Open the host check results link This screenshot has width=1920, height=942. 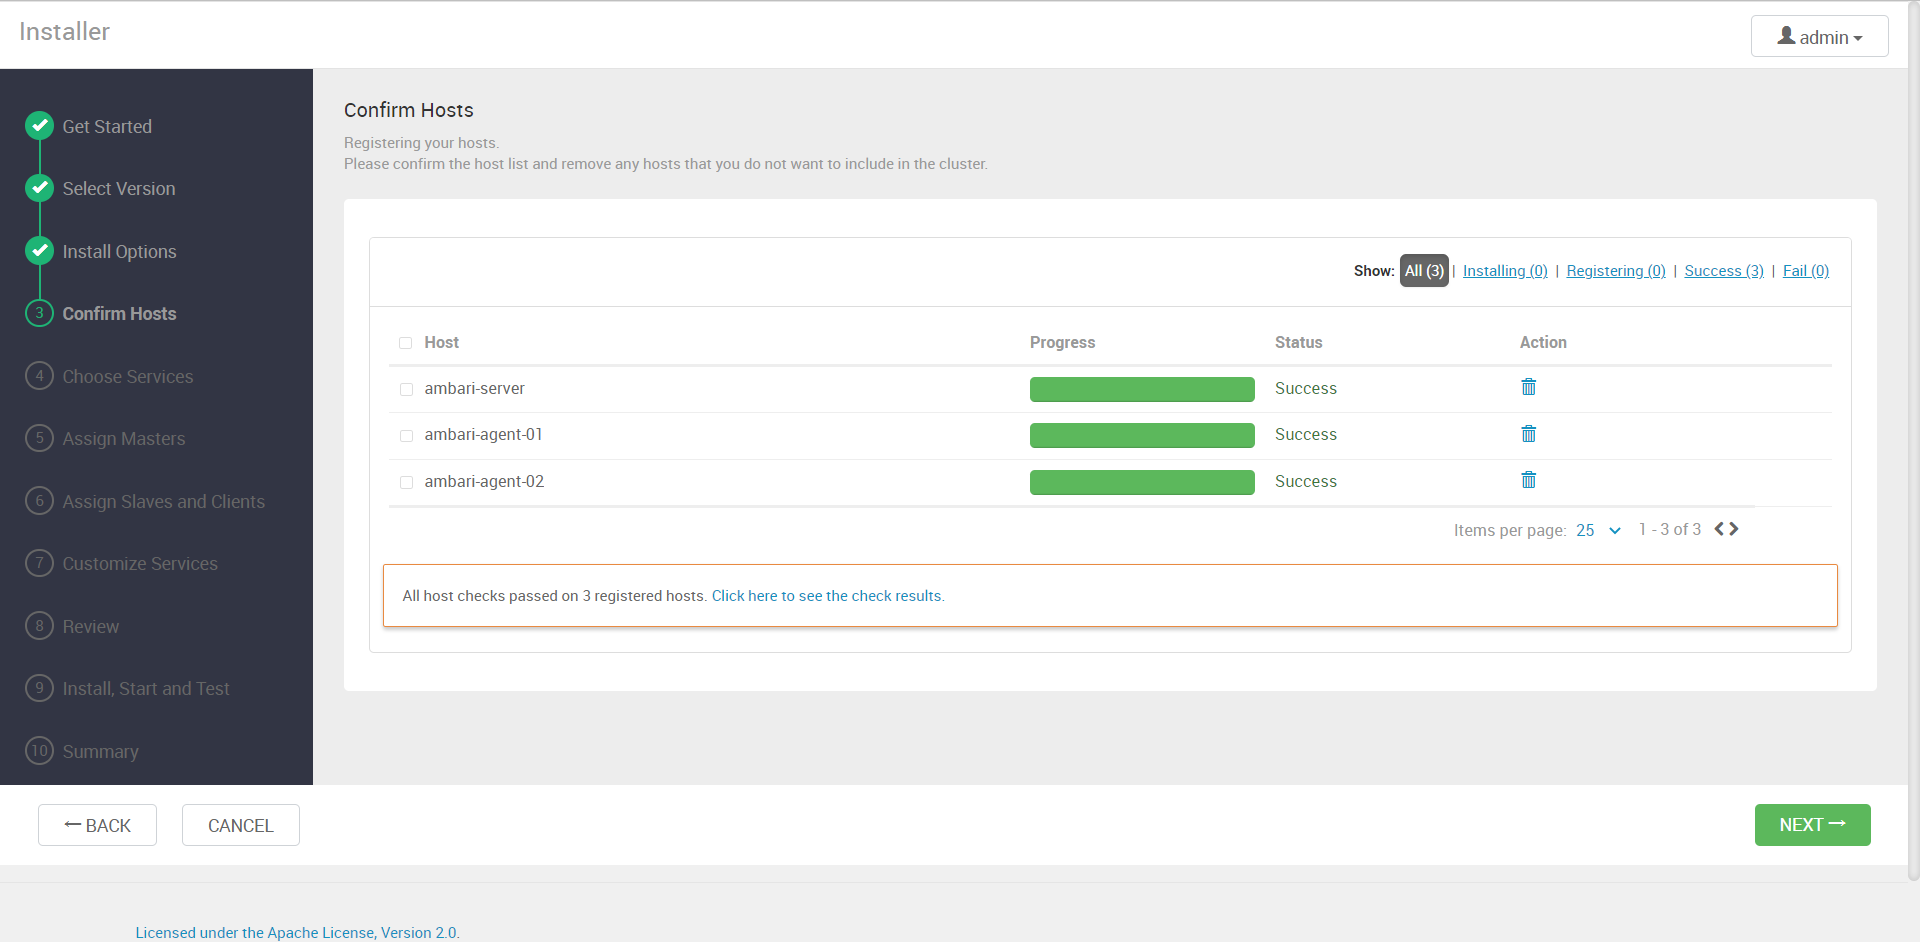pyautogui.click(x=828, y=595)
